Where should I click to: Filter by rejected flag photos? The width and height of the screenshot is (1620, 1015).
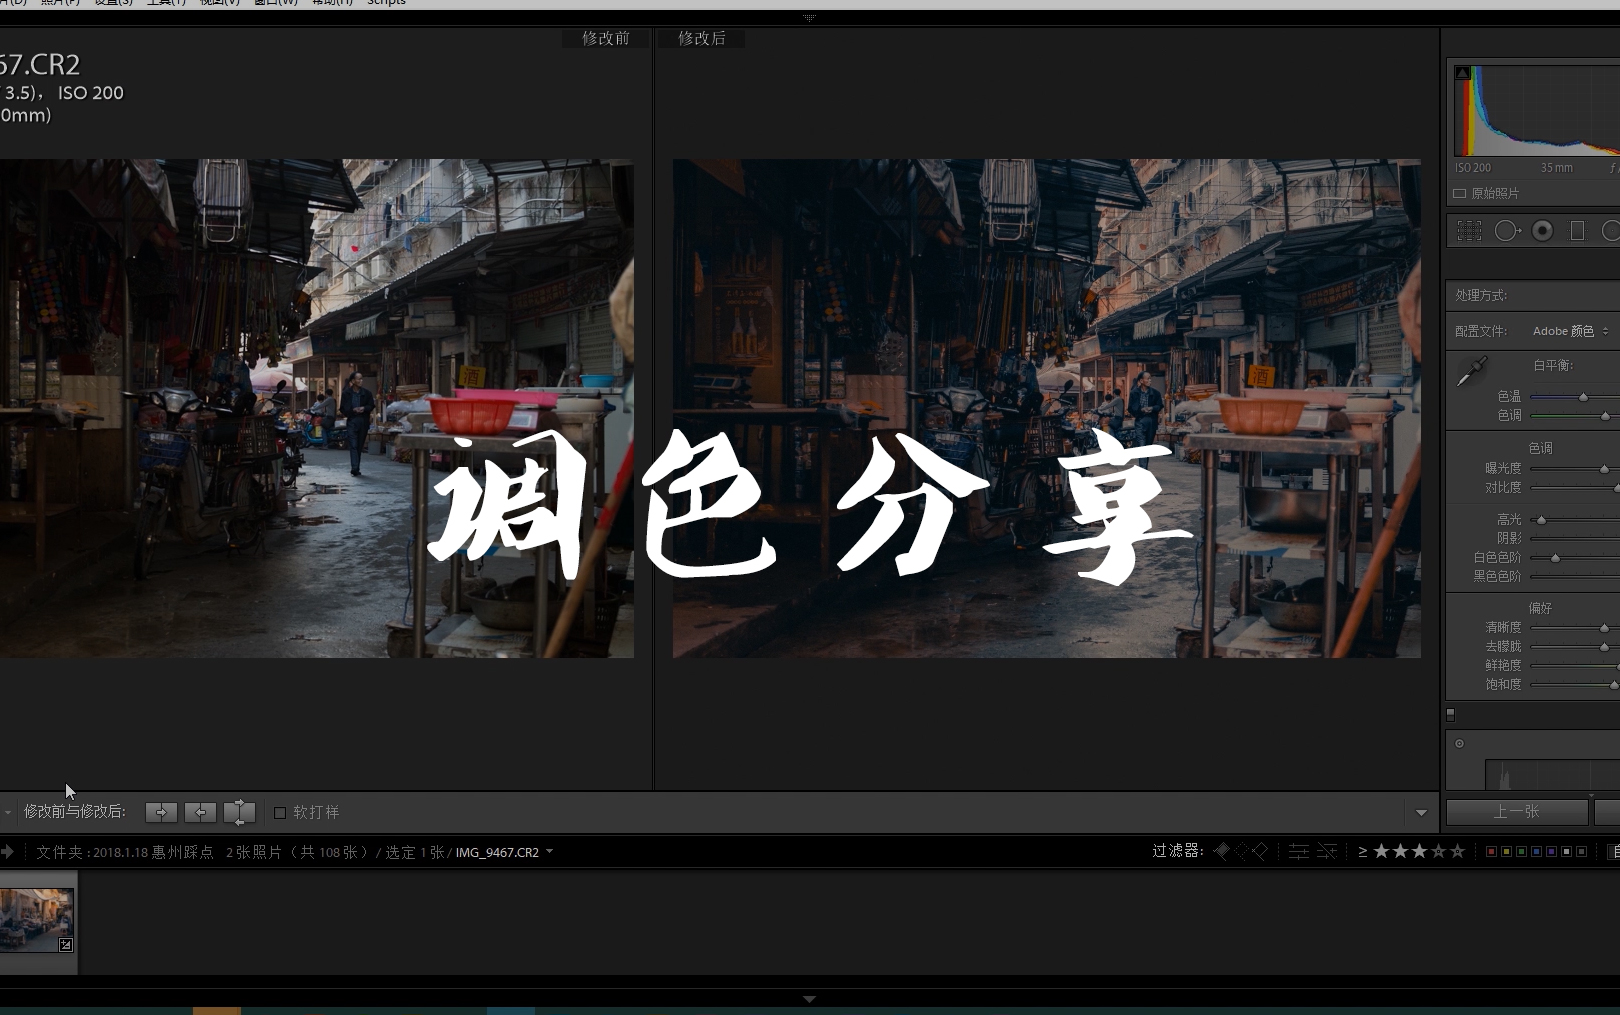click(x=1260, y=851)
